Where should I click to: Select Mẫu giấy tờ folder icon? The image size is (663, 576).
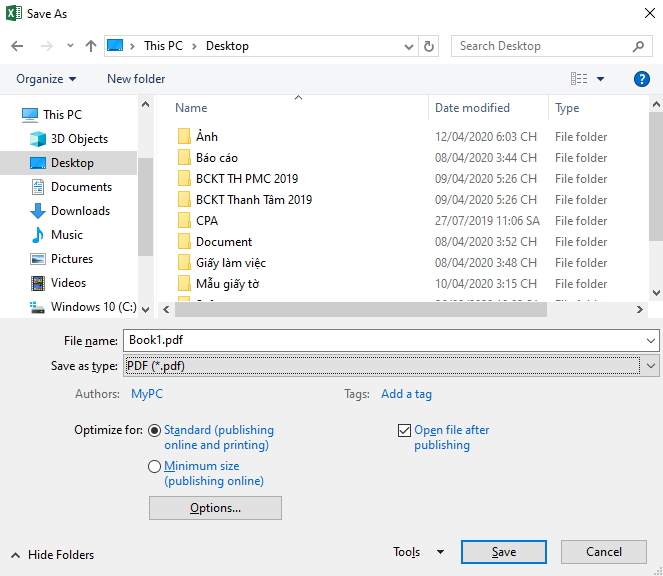point(184,283)
